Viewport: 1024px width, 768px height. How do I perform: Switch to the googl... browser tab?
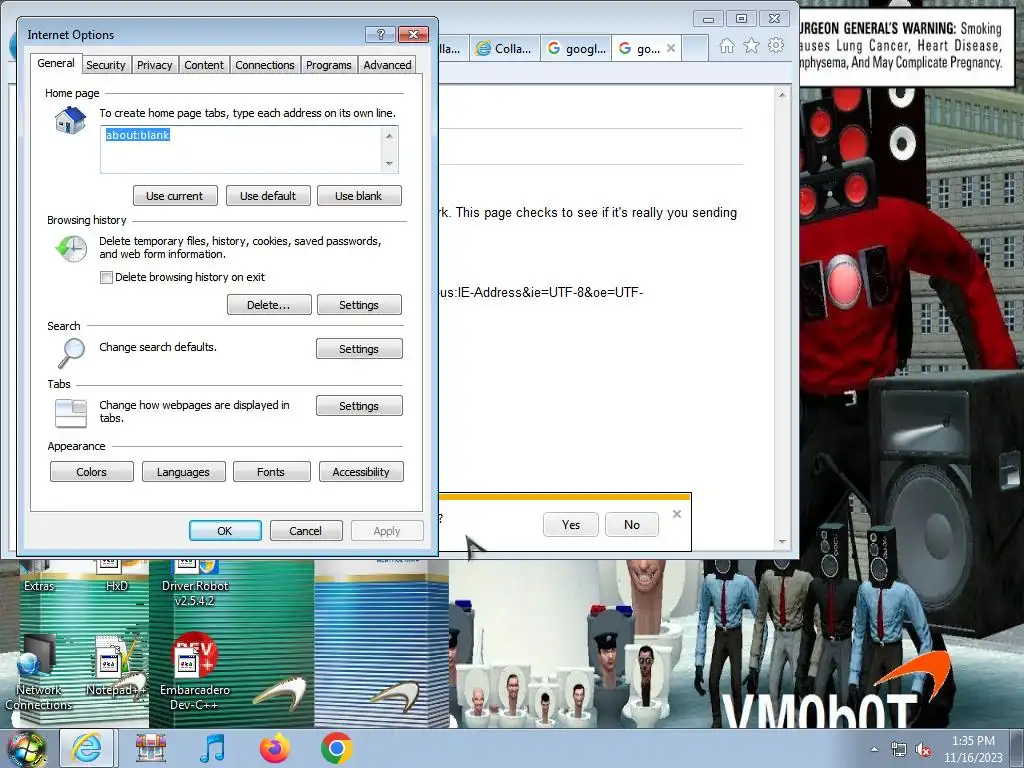coord(577,49)
